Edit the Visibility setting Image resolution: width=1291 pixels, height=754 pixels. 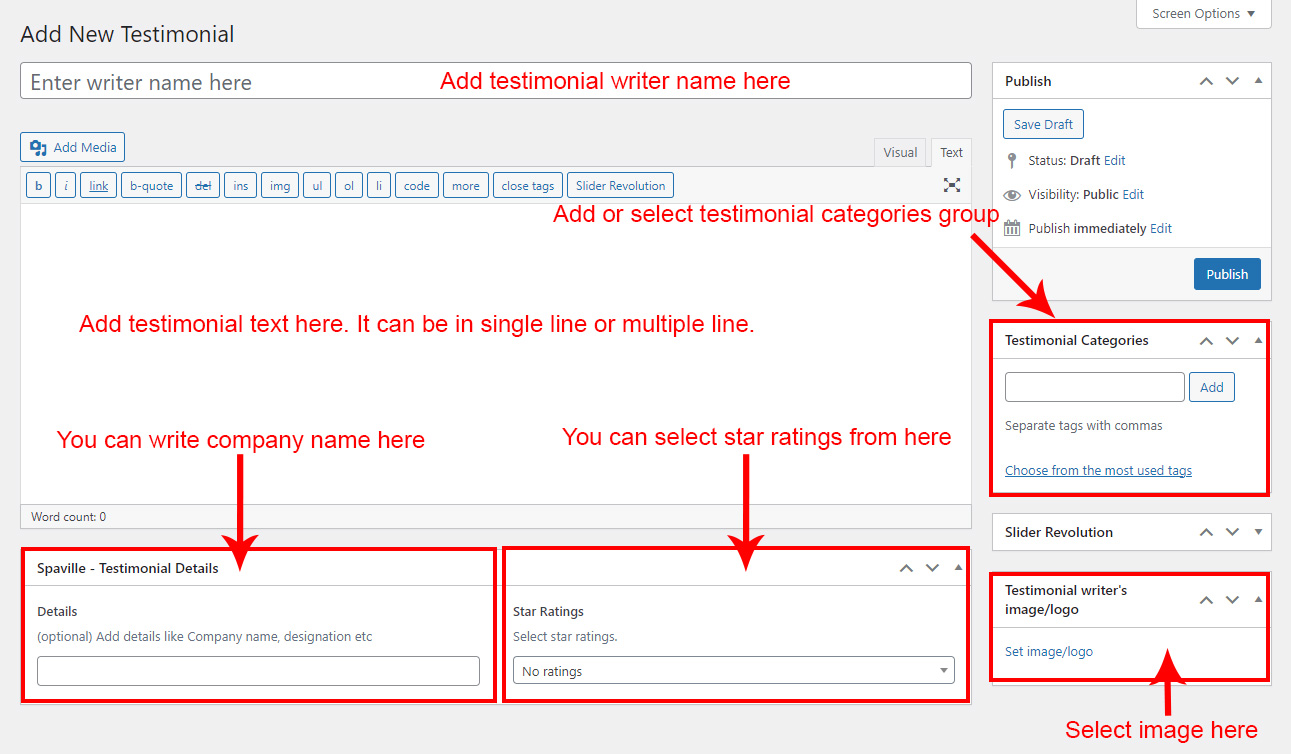[1133, 195]
